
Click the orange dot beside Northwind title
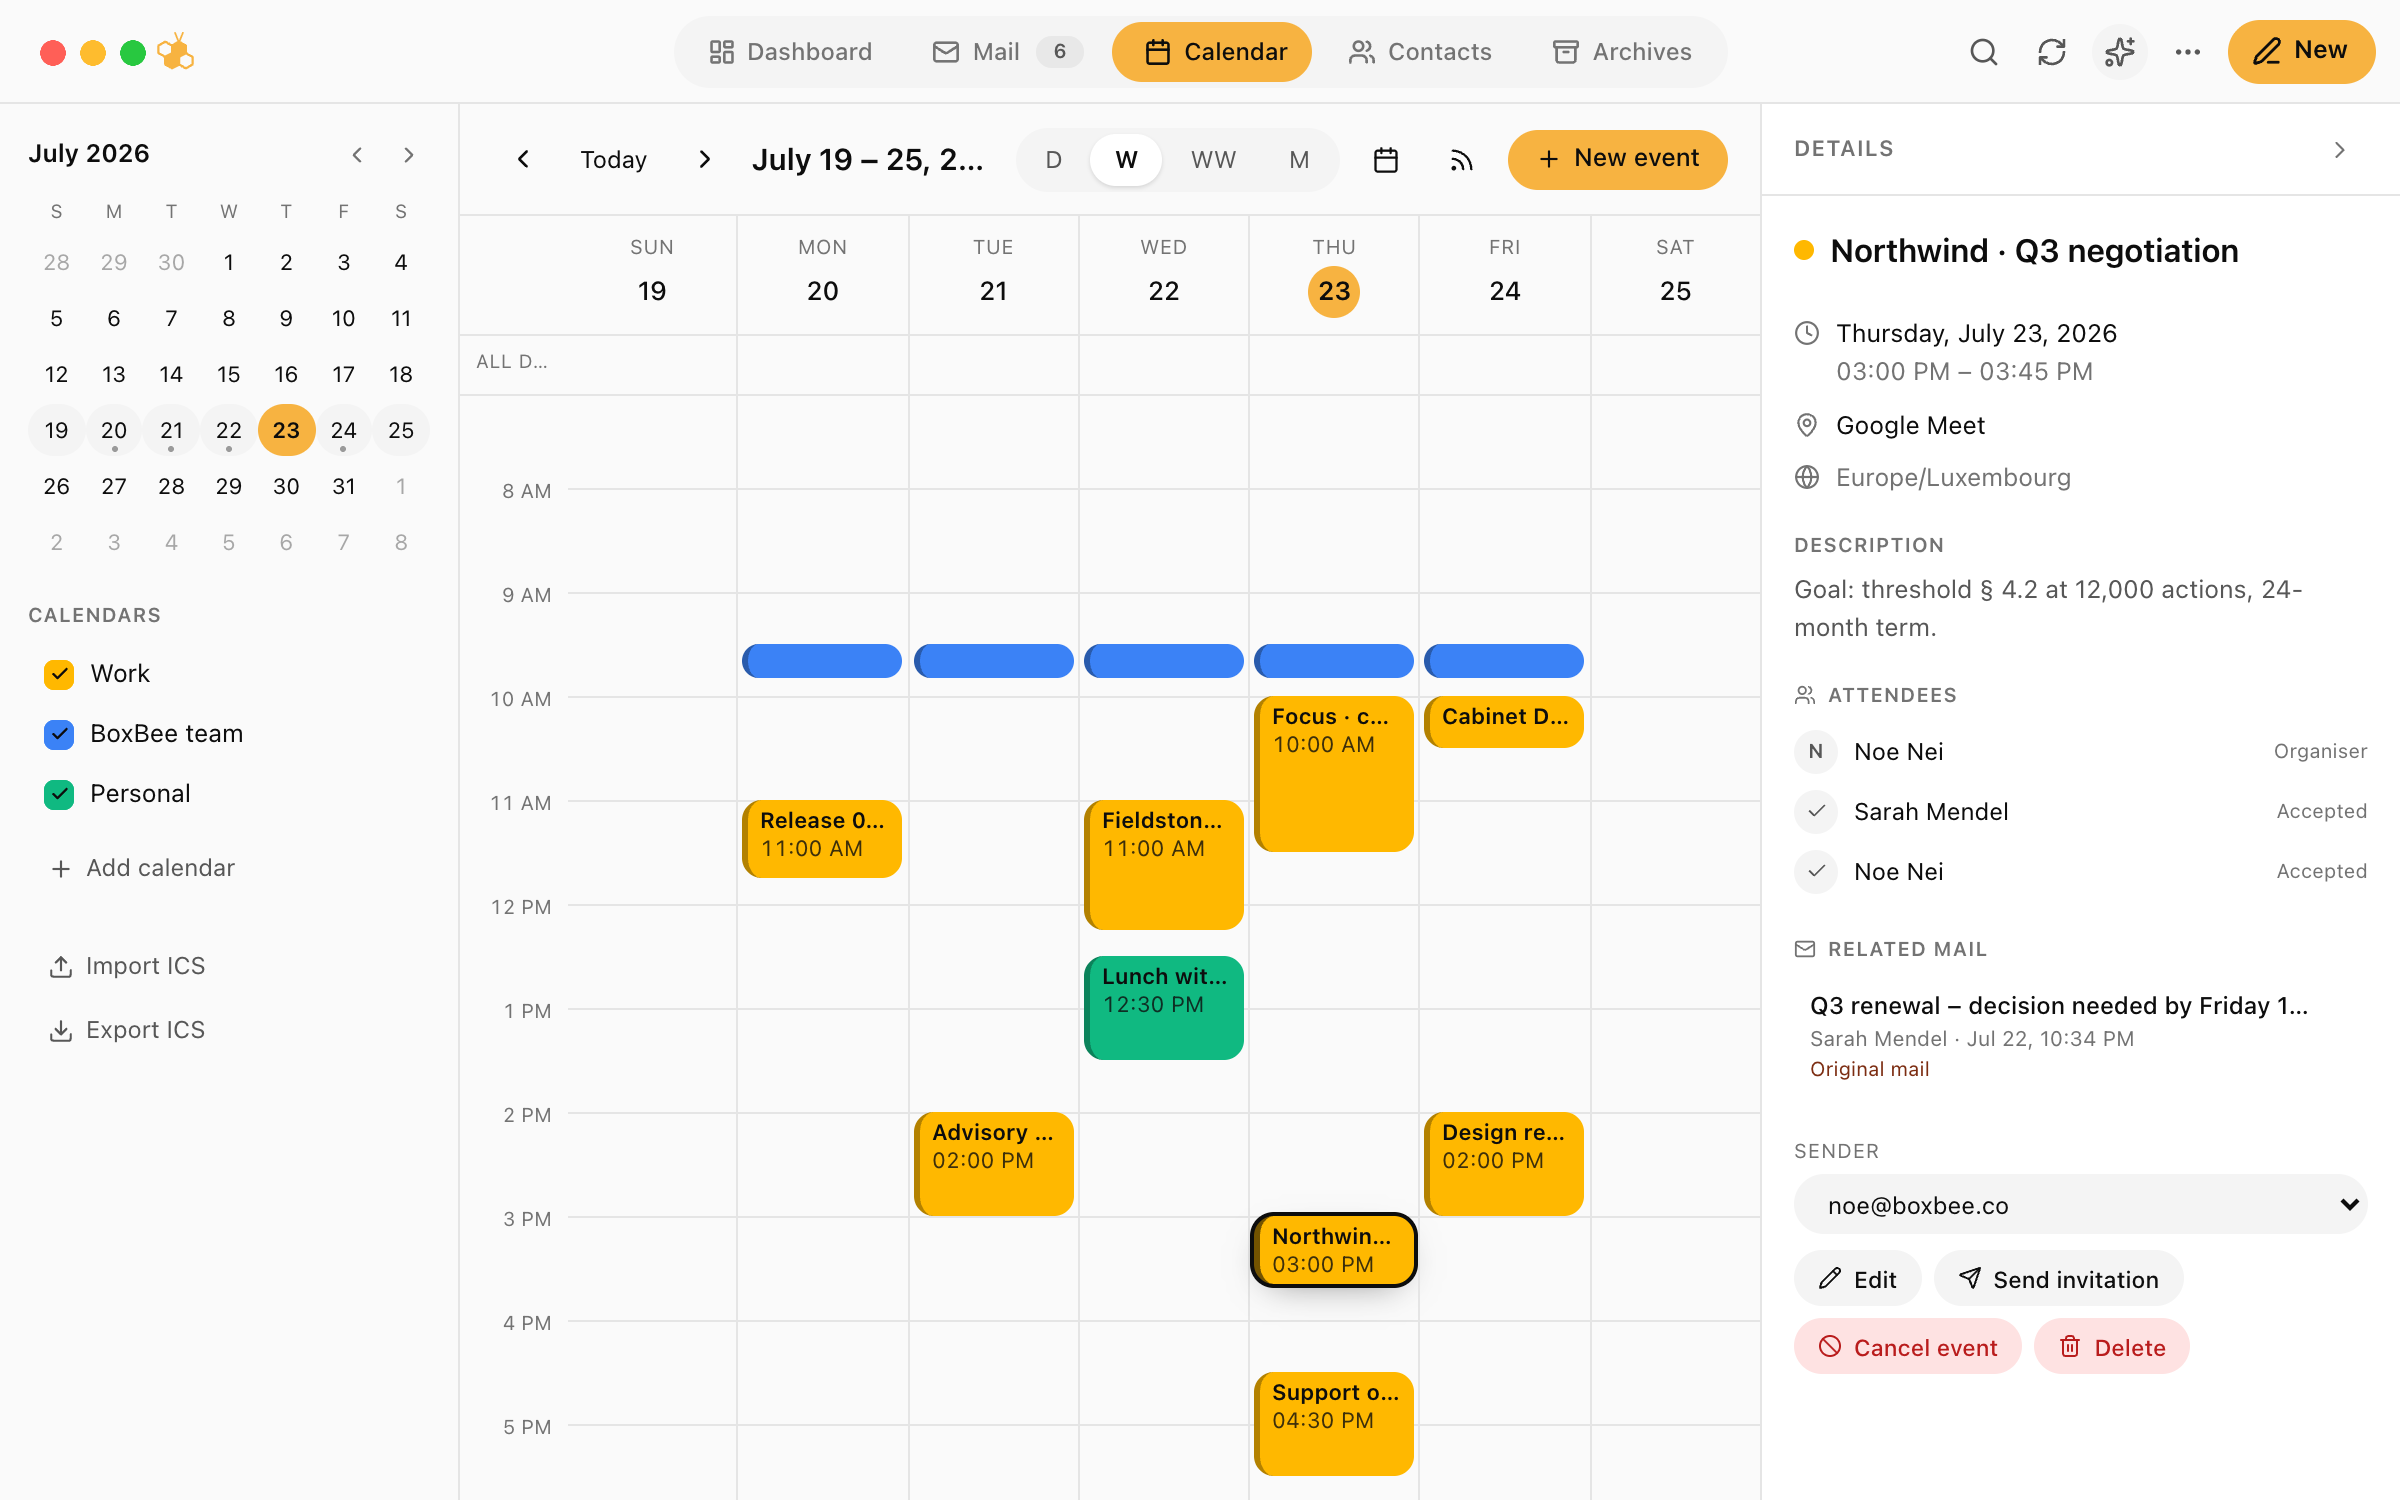pyautogui.click(x=1804, y=251)
